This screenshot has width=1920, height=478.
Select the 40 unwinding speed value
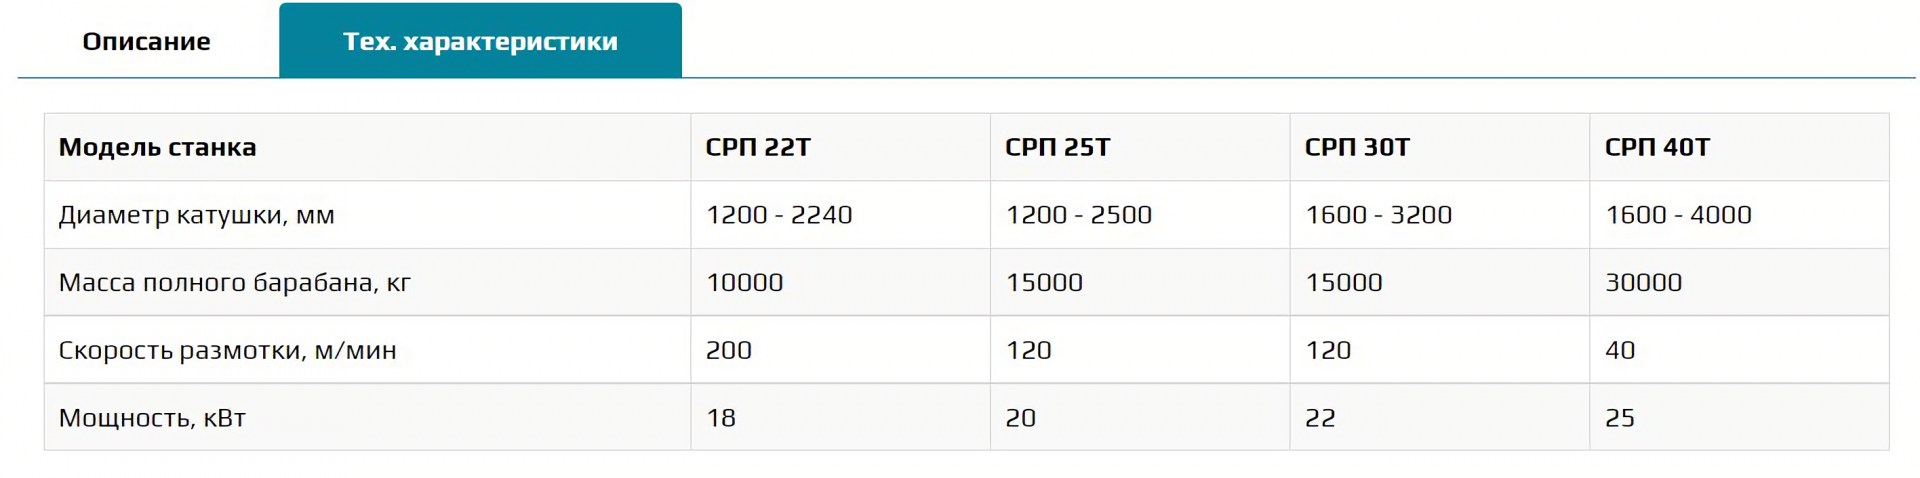coord(1620,351)
